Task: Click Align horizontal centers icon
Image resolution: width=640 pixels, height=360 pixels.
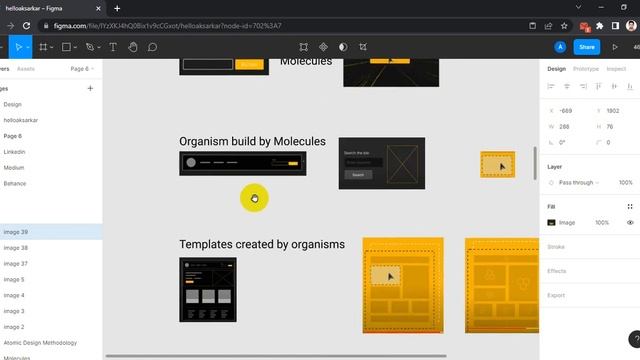Action: 567,86
